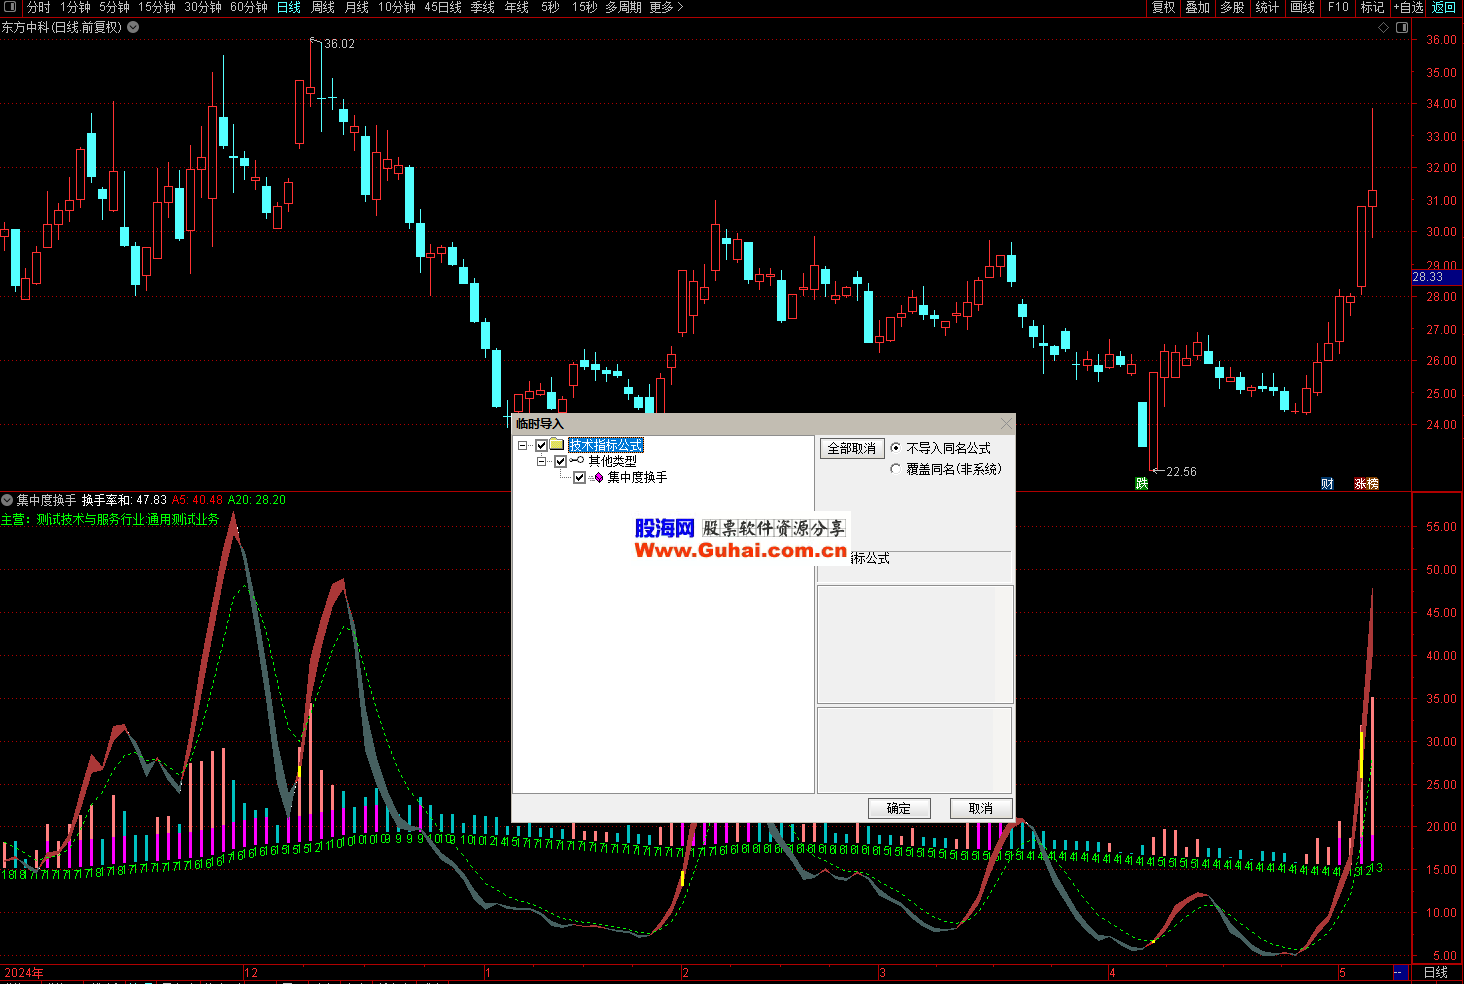Click the round icon before 集中度换手 indicator title
This screenshot has height=984, width=1464.
click(x=7, y=499)
